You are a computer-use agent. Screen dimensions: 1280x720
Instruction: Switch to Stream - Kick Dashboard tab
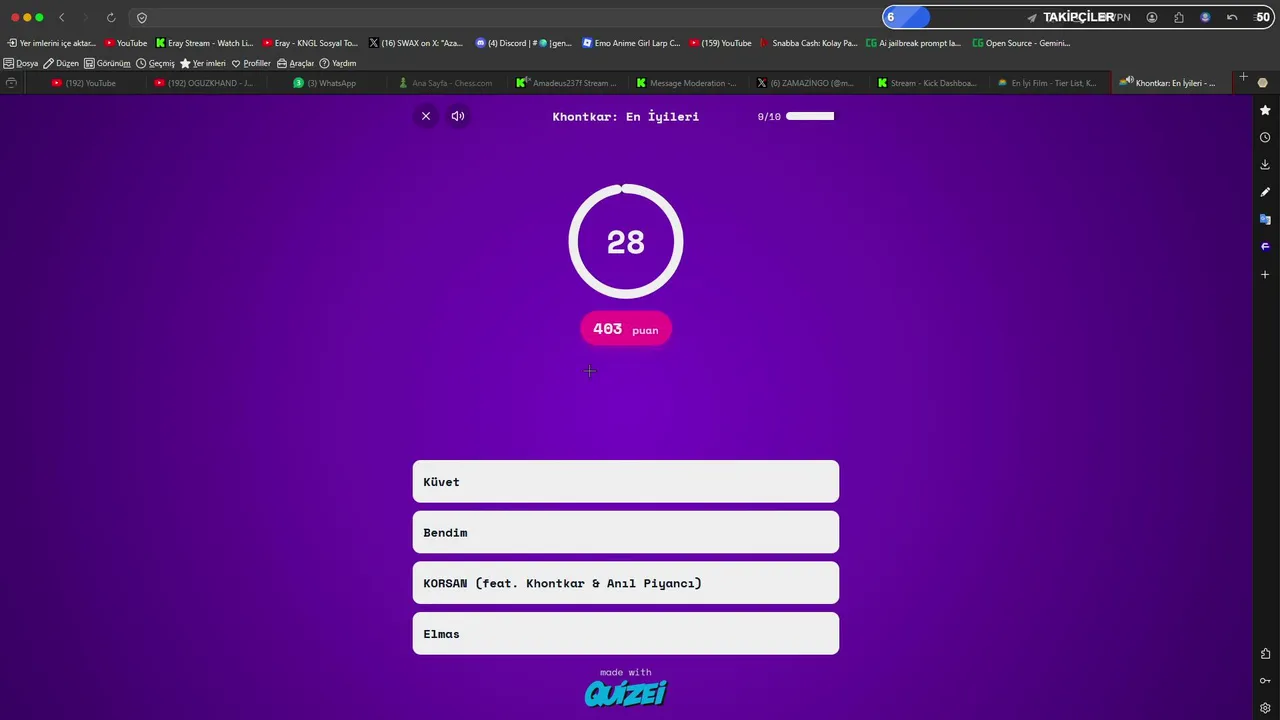click(927, 83)
